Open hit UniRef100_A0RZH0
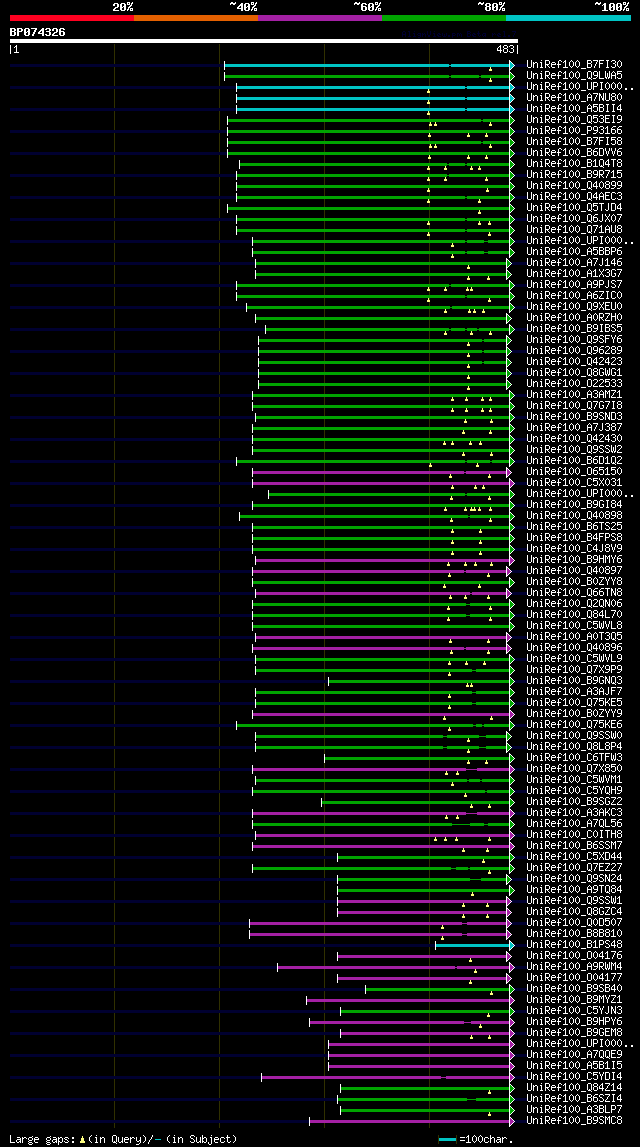Viewport: 640px width, 1147px height. click(x=574, y=317)
